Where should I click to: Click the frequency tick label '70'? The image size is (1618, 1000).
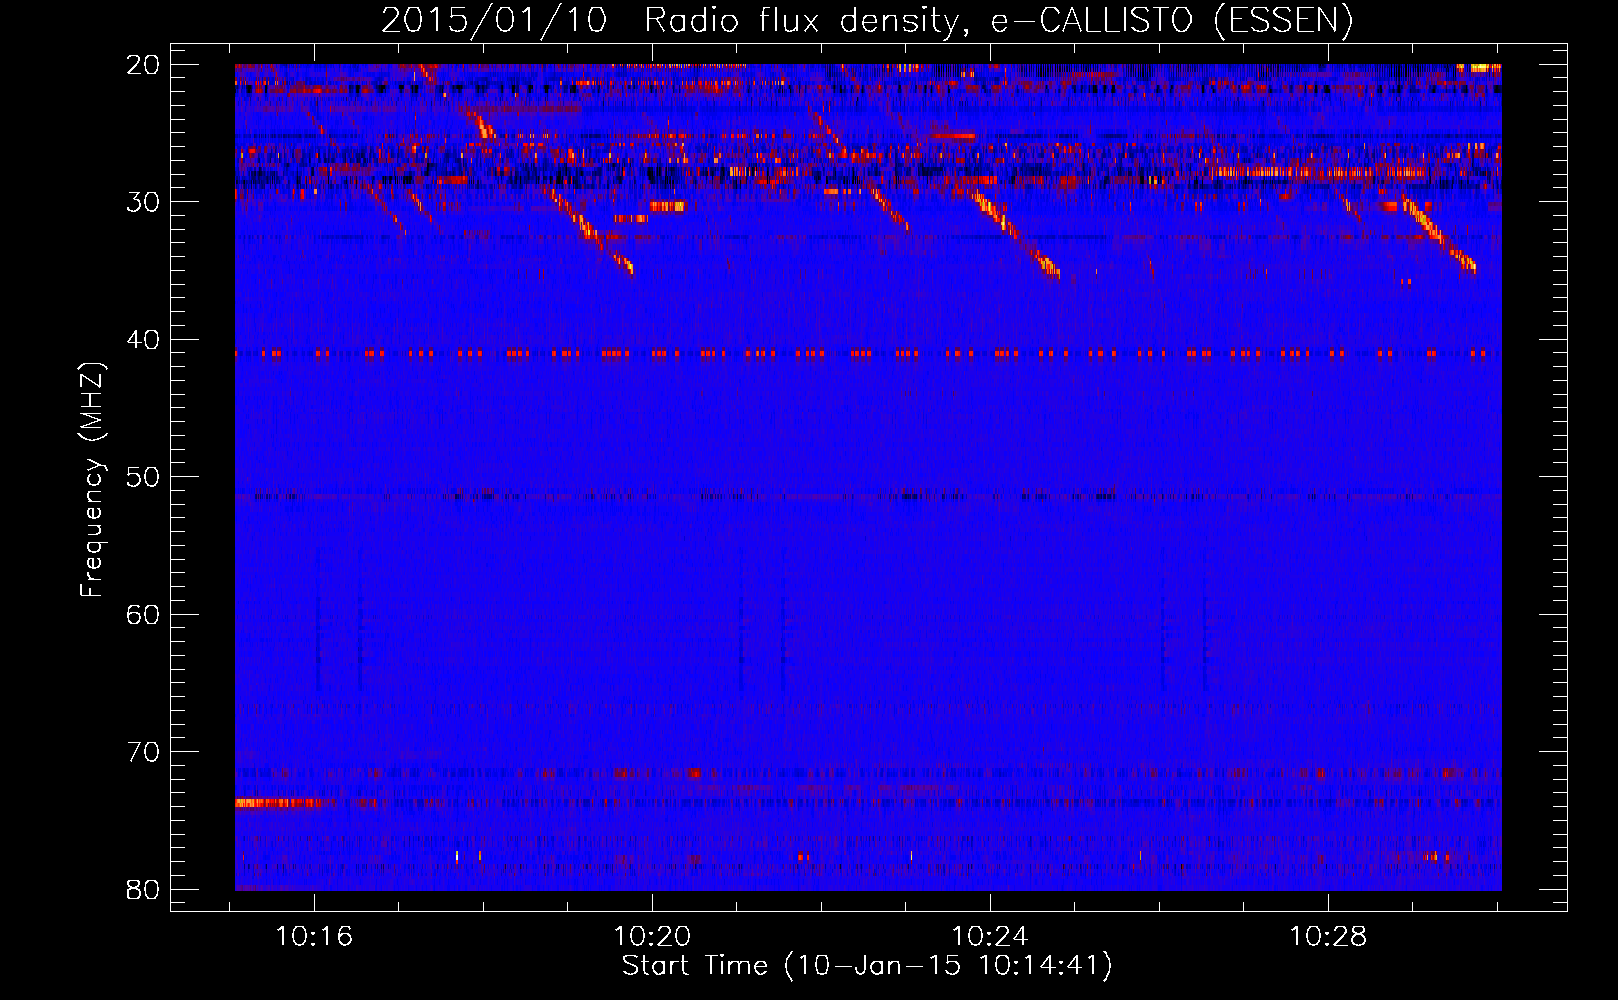143,752
